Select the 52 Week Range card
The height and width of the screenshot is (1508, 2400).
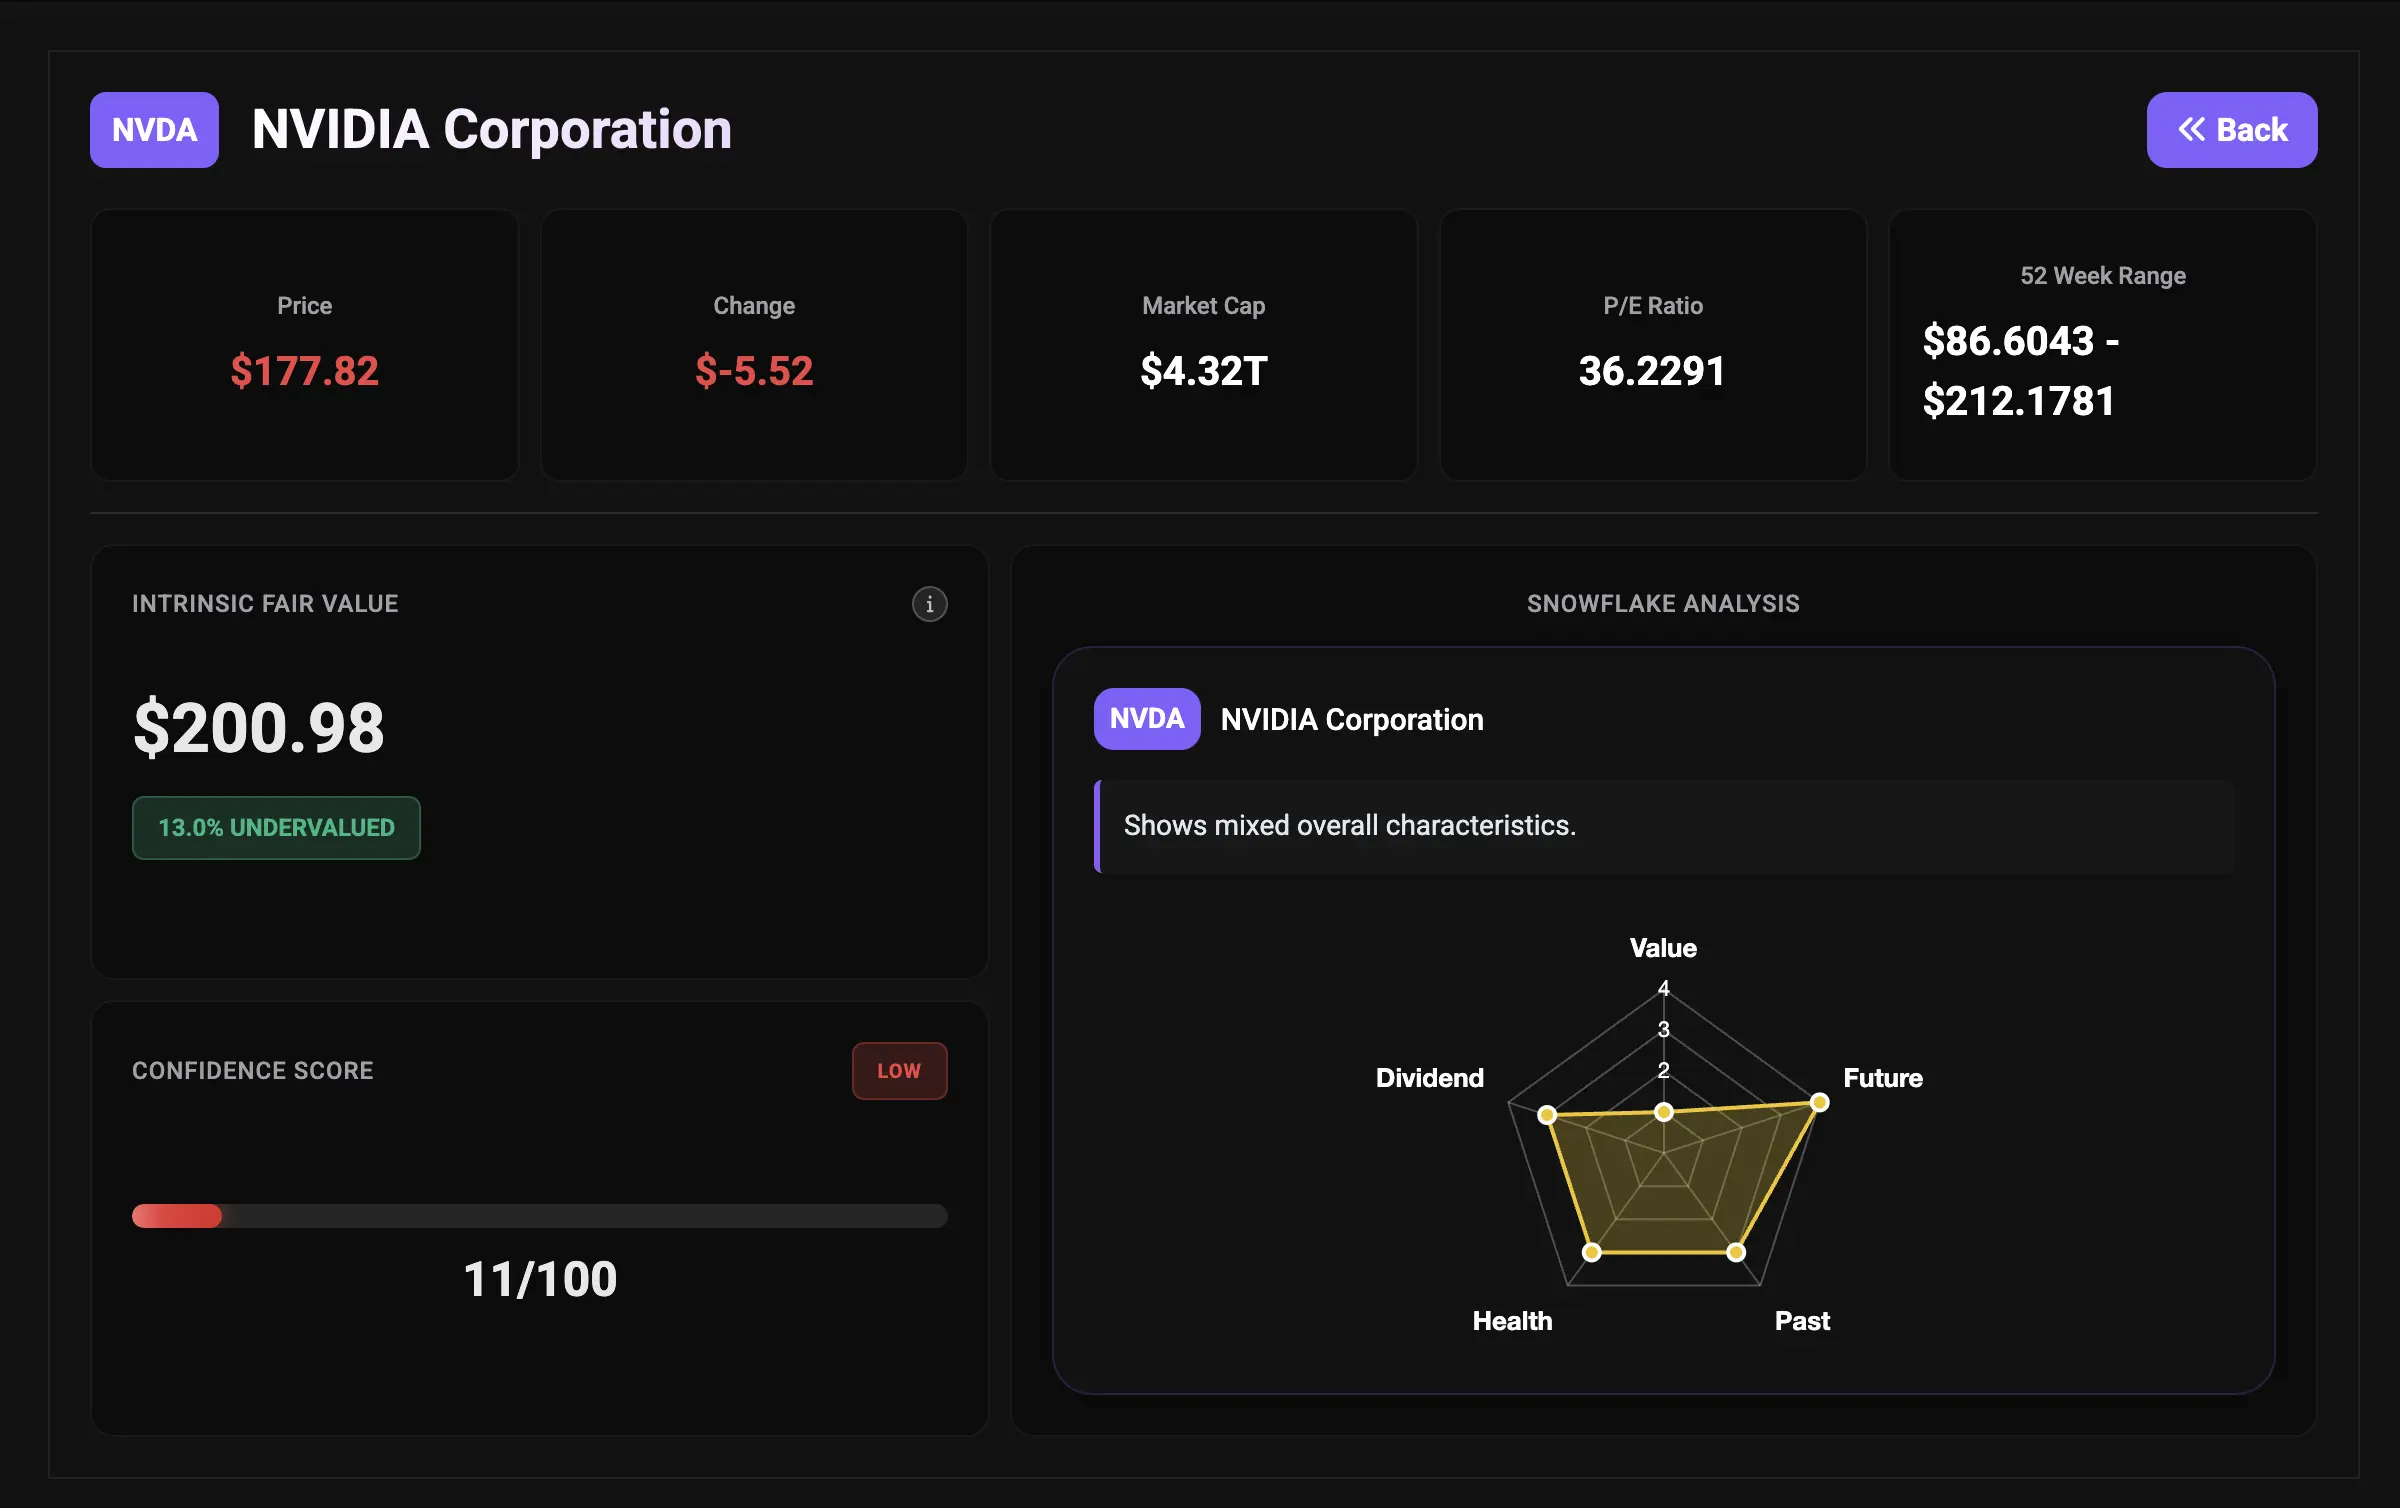coord(2103,345)
